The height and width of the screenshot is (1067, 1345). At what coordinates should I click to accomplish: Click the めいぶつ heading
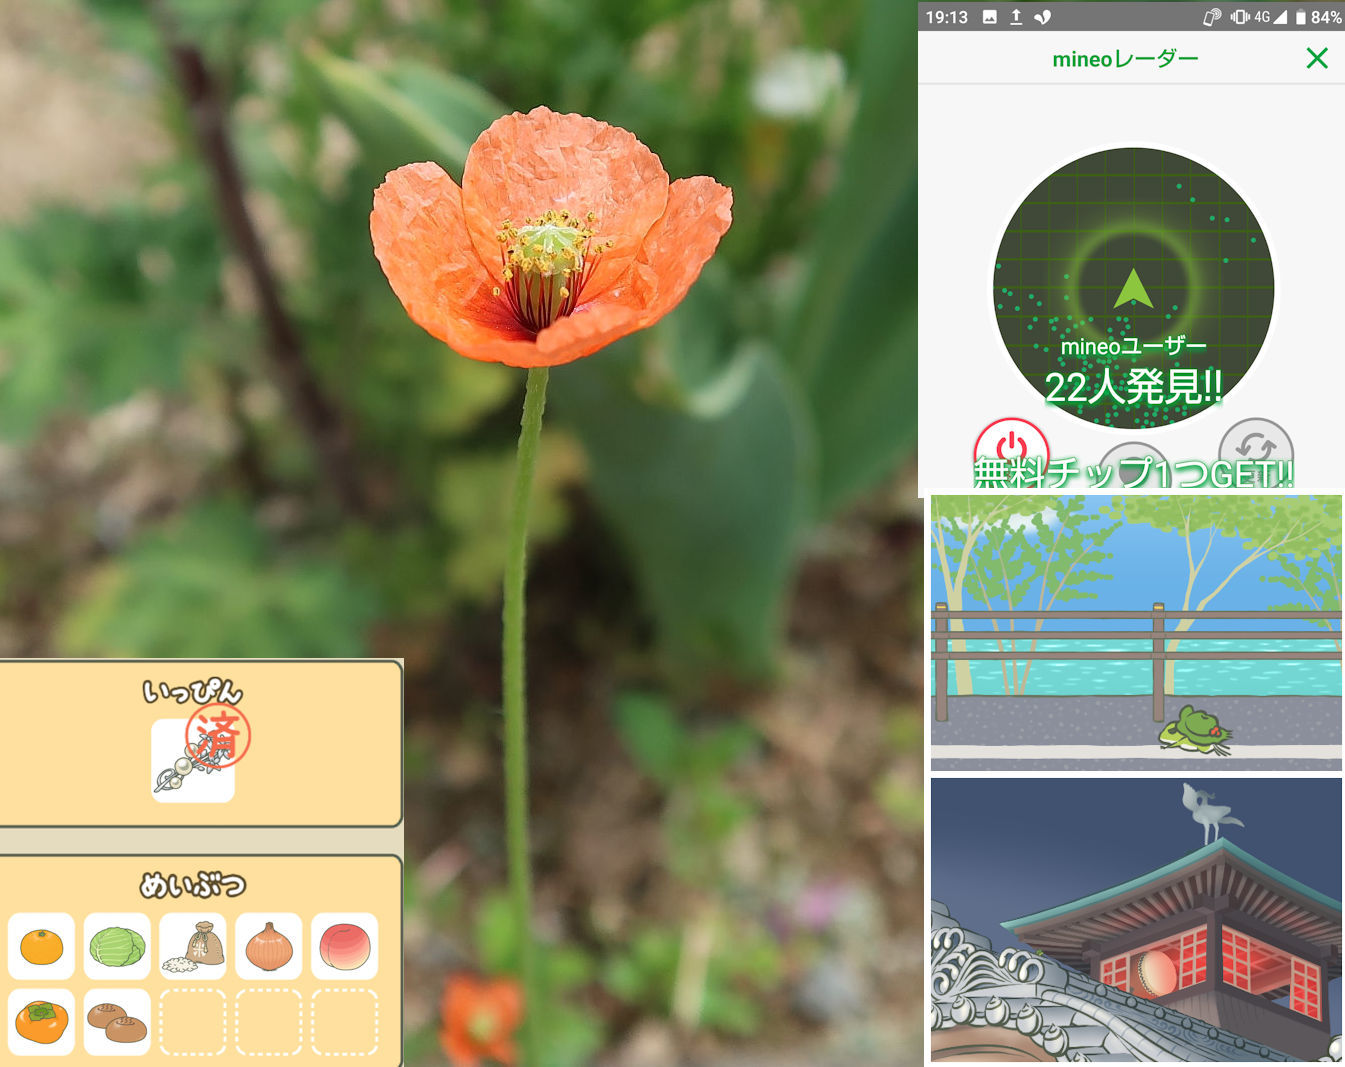[x=193, y=885]
